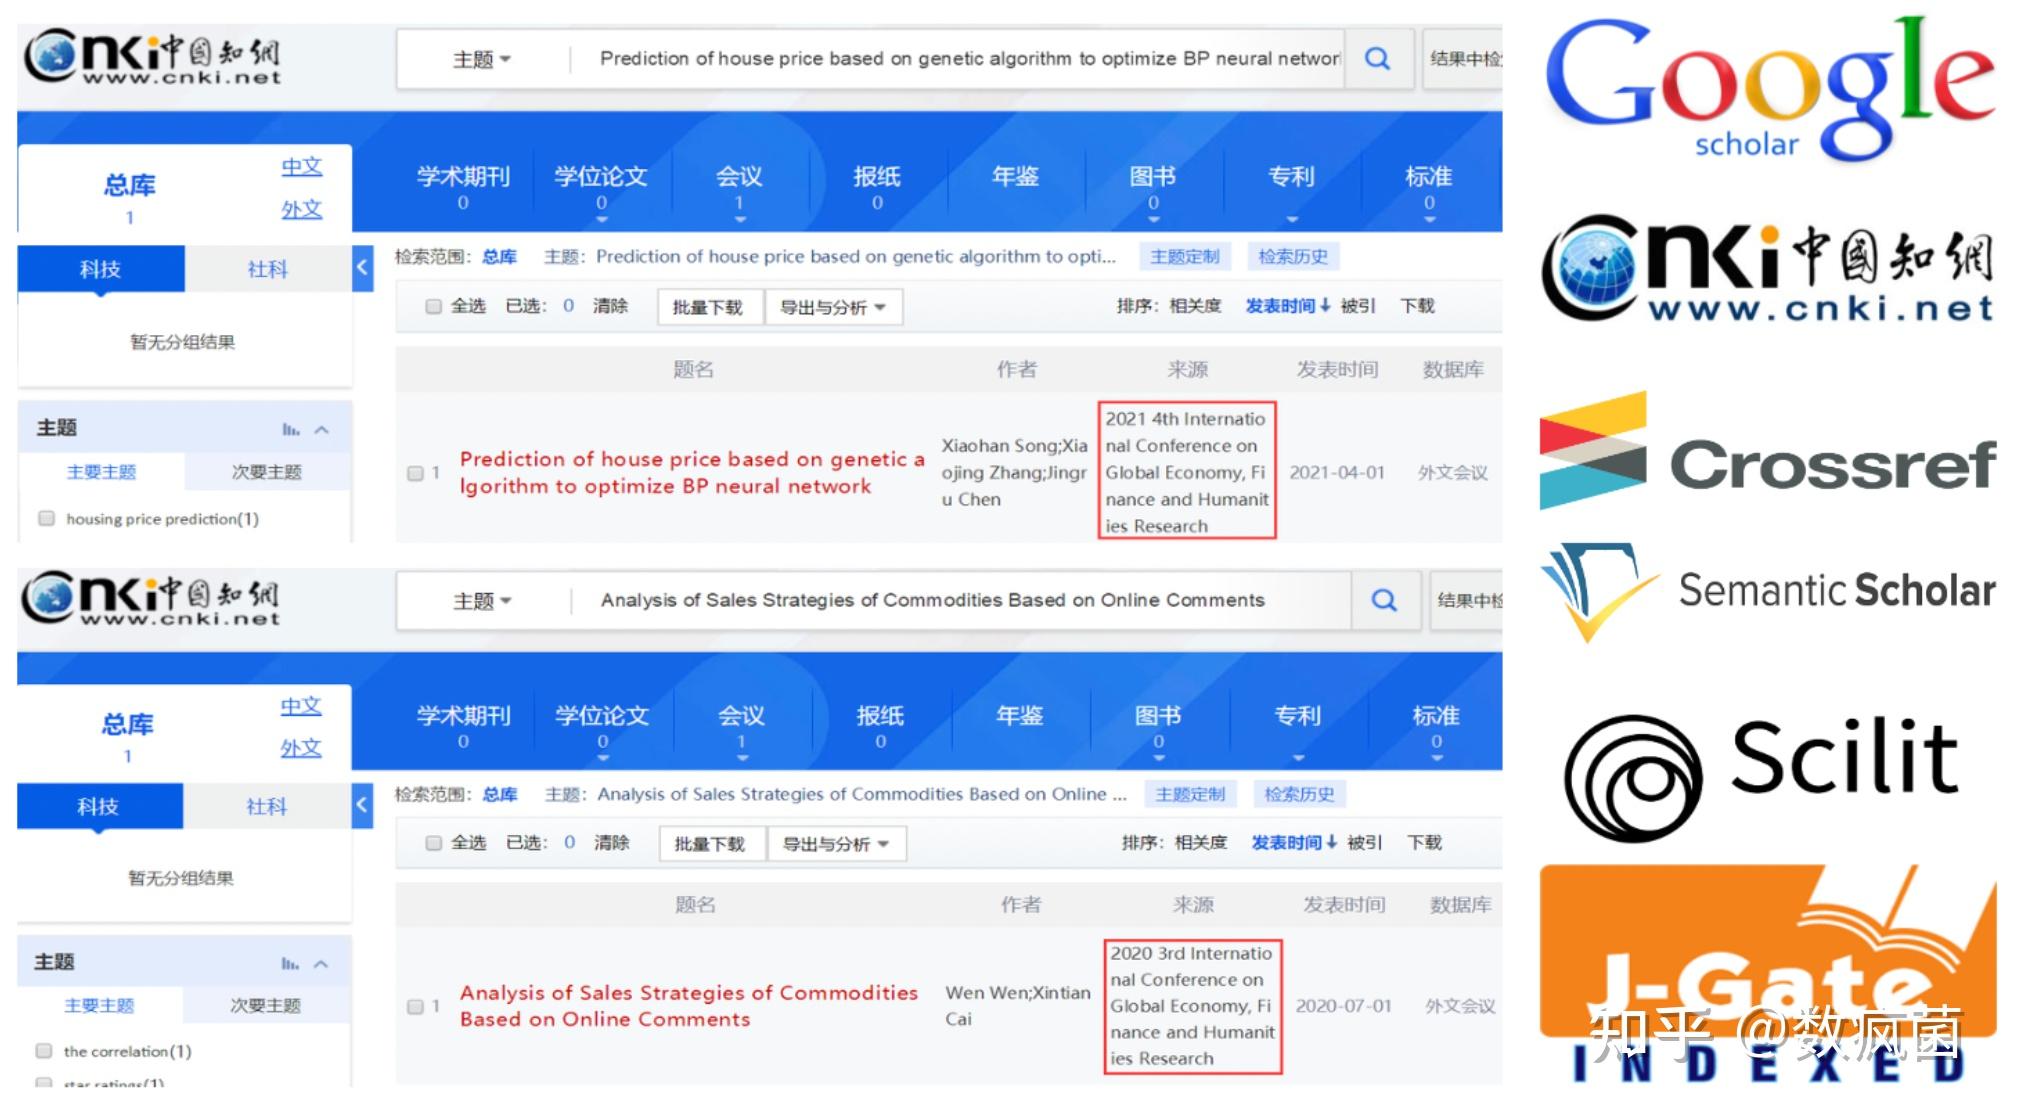Screen dimensions: 2018x1118
Task: Select the 社科 tab in the lower sidebar
Action: pyautogui.click(x=266, y=806)
